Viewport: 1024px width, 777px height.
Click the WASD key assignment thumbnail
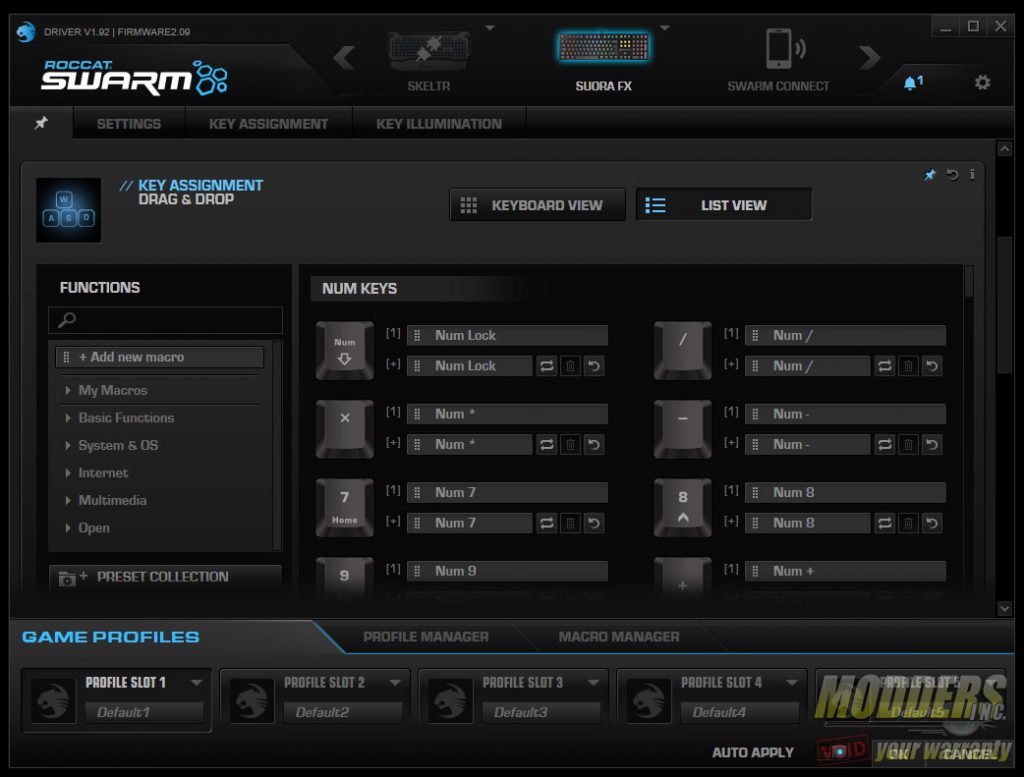tap(69, 210)
